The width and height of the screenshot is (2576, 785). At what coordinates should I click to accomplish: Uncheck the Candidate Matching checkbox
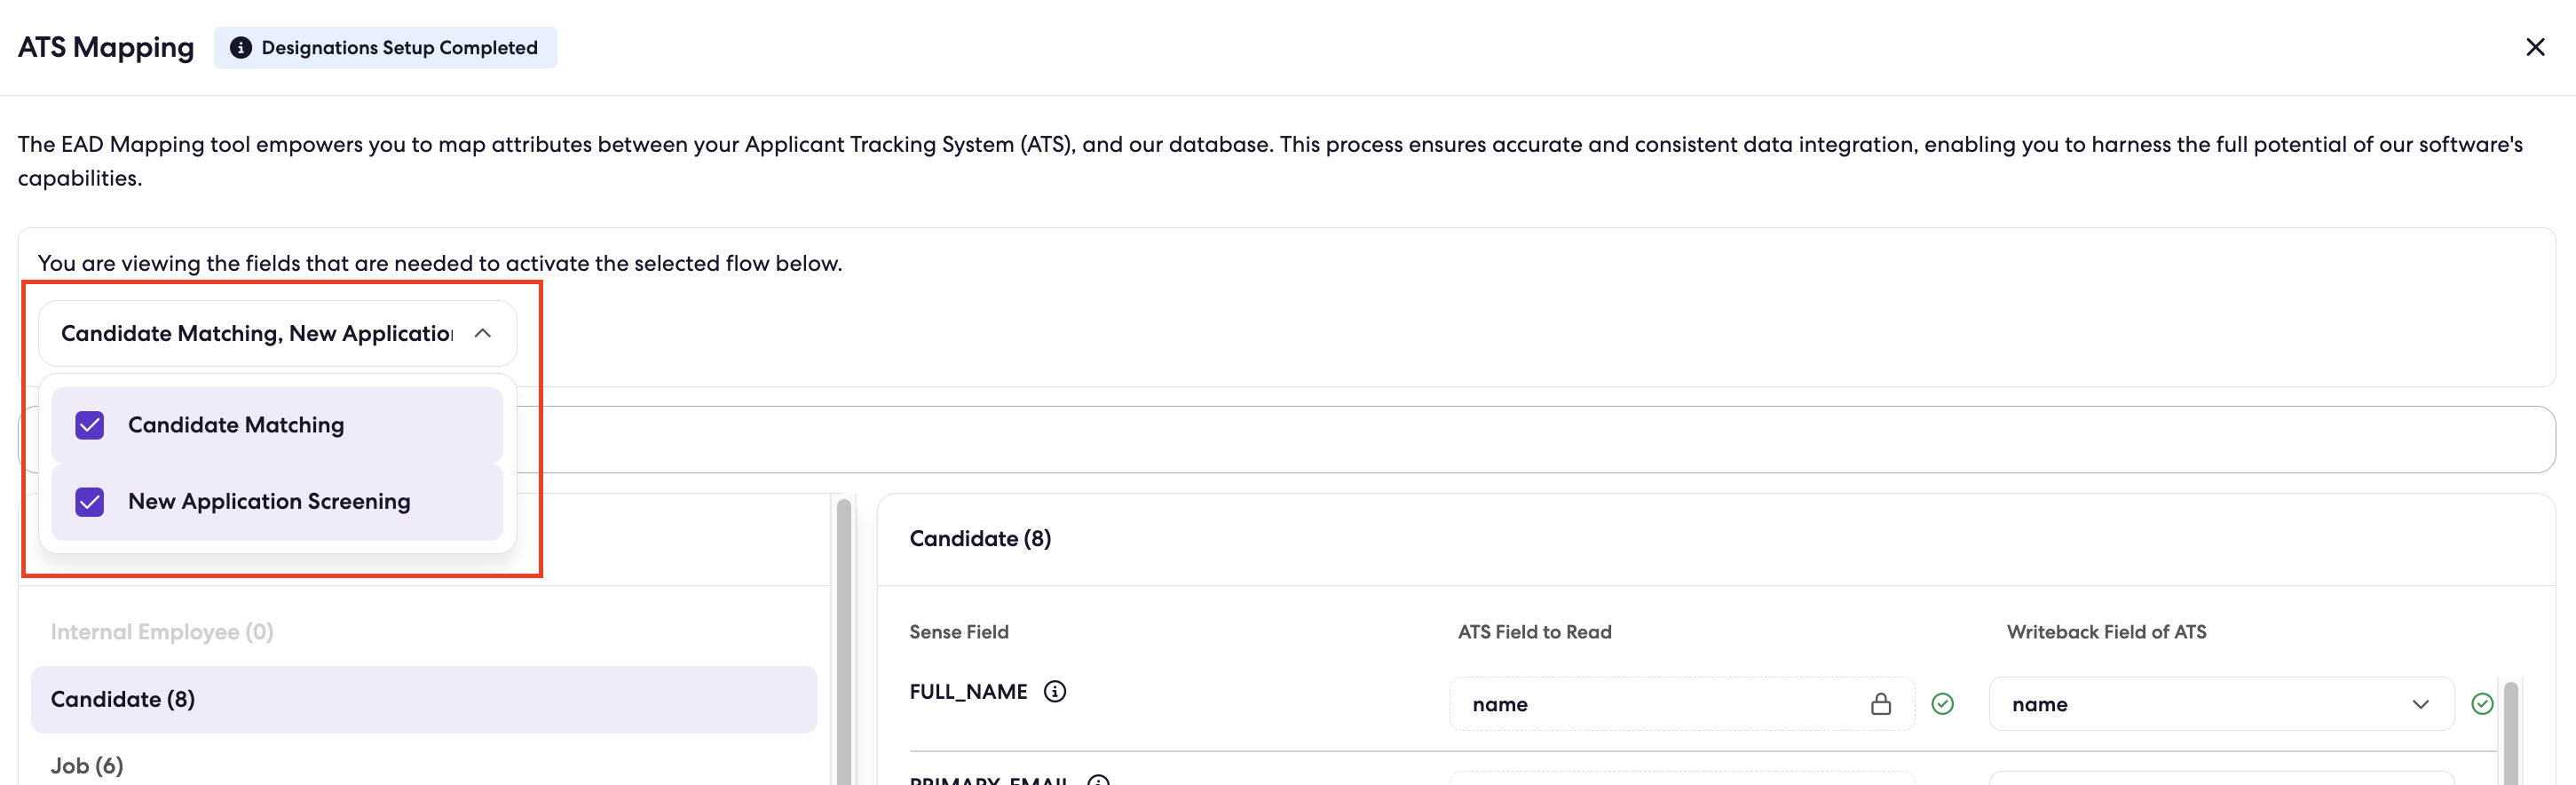(90, 425)
